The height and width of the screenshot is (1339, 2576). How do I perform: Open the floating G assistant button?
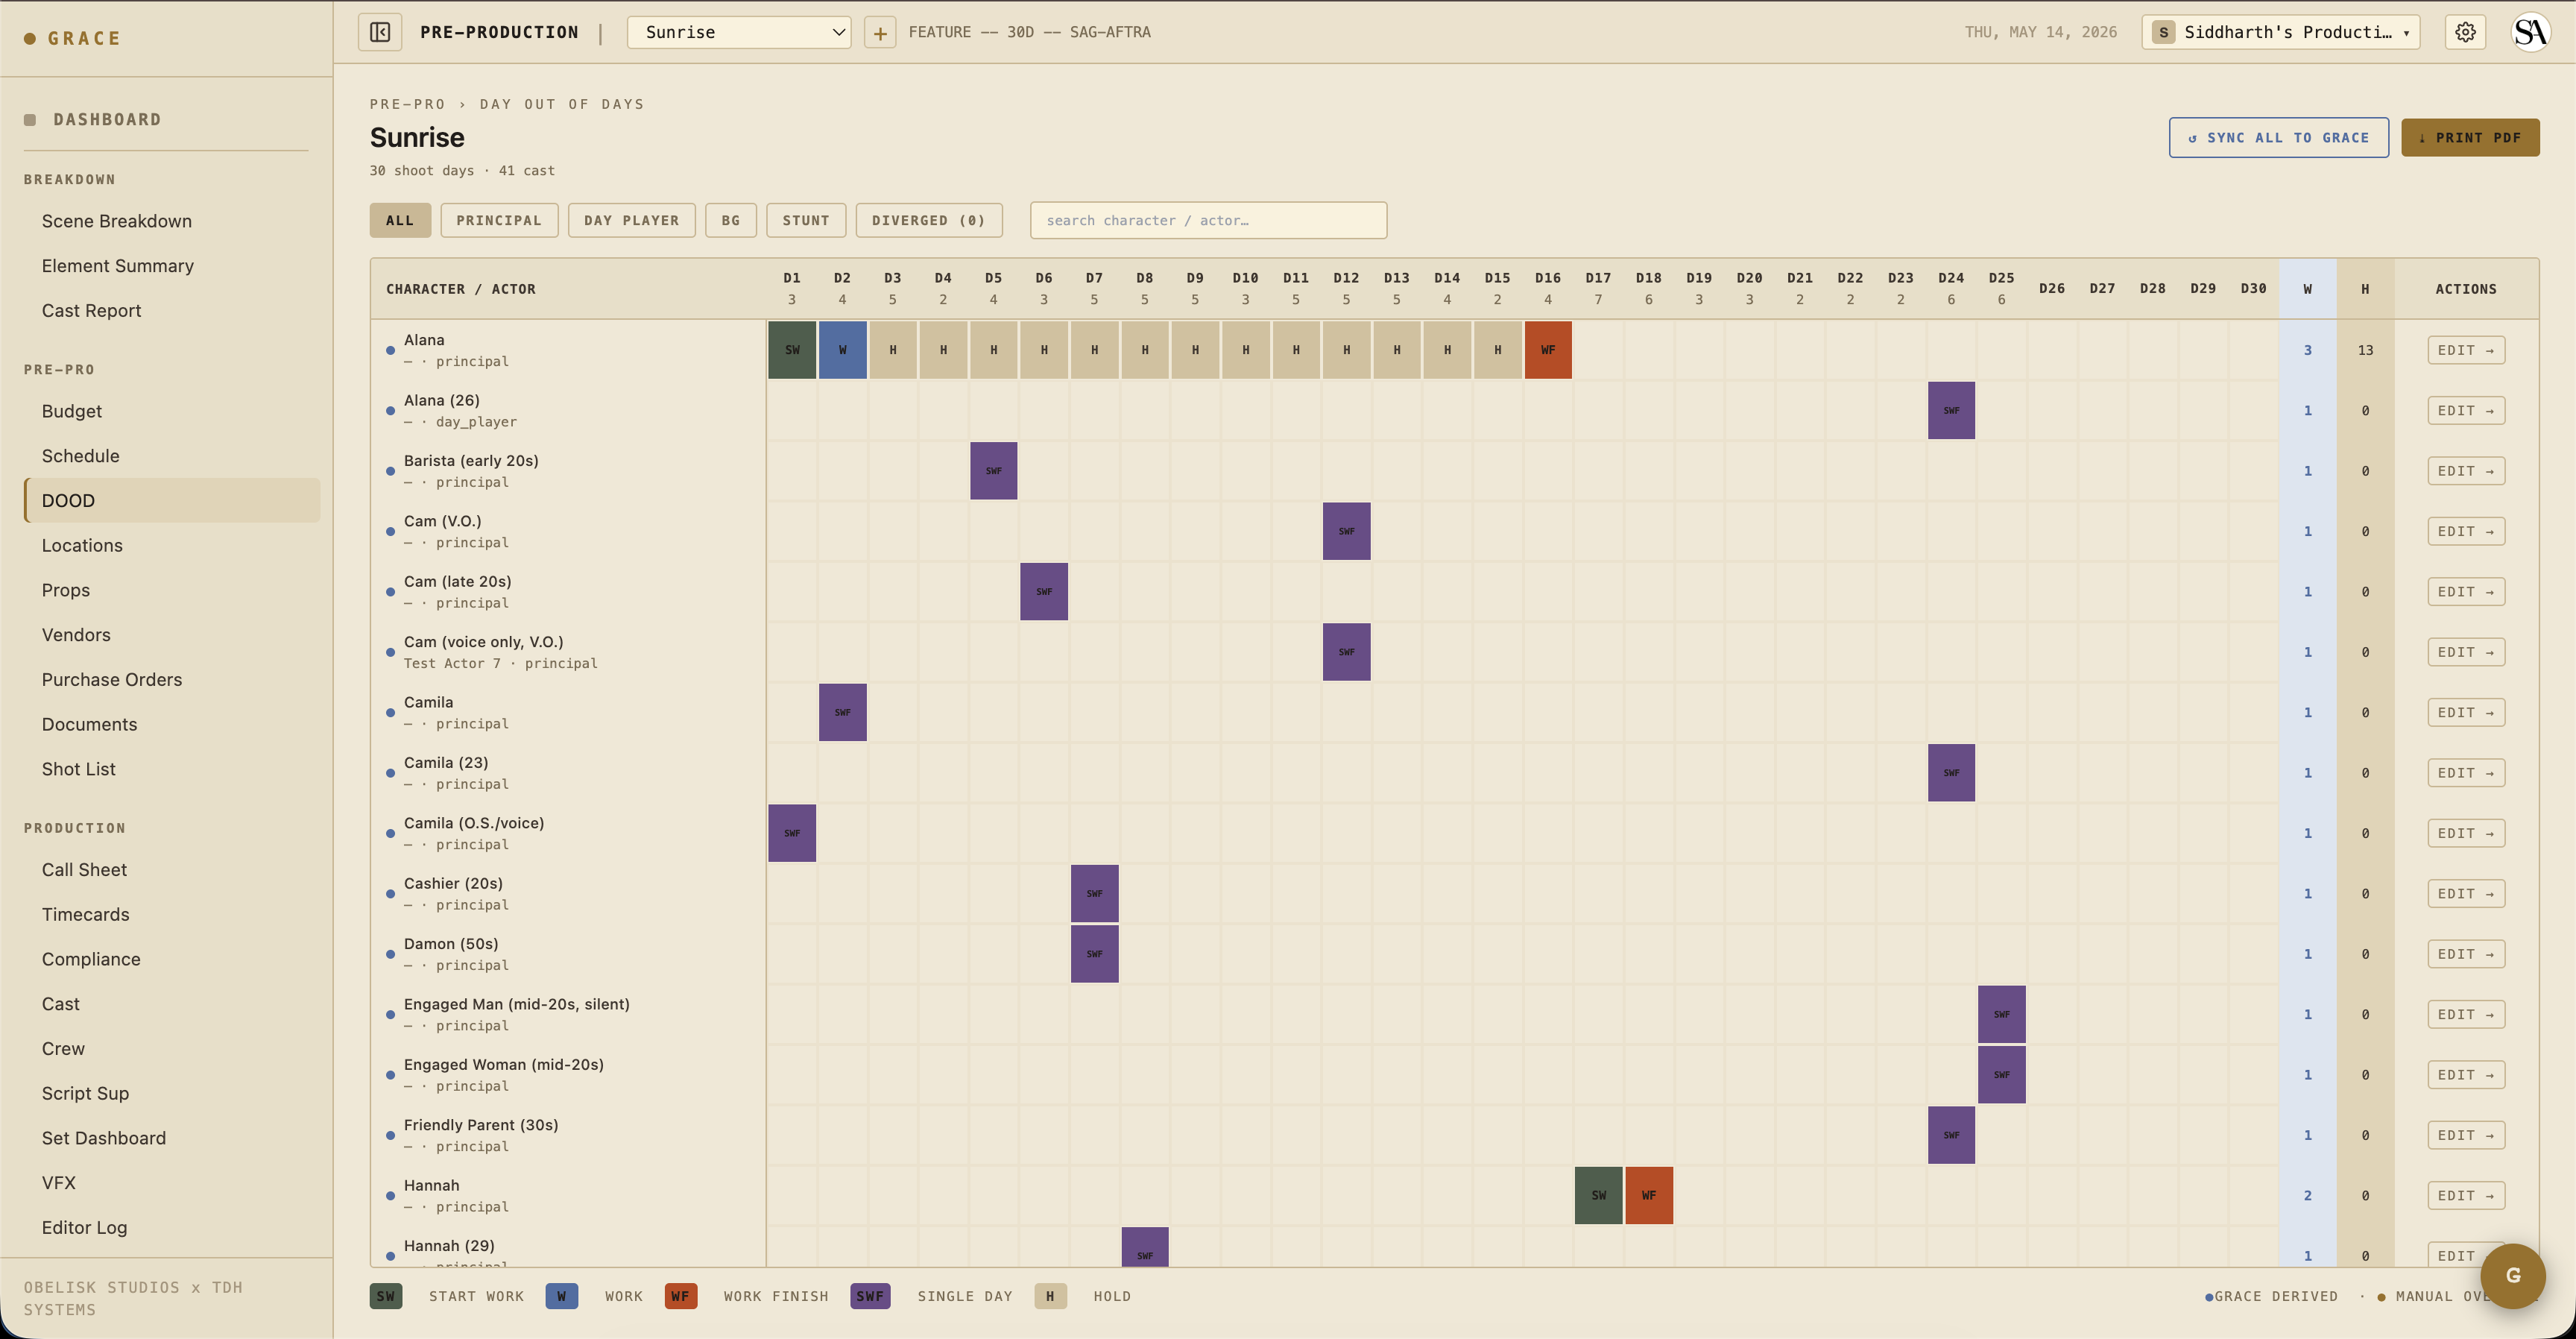click(2512, 1275)
